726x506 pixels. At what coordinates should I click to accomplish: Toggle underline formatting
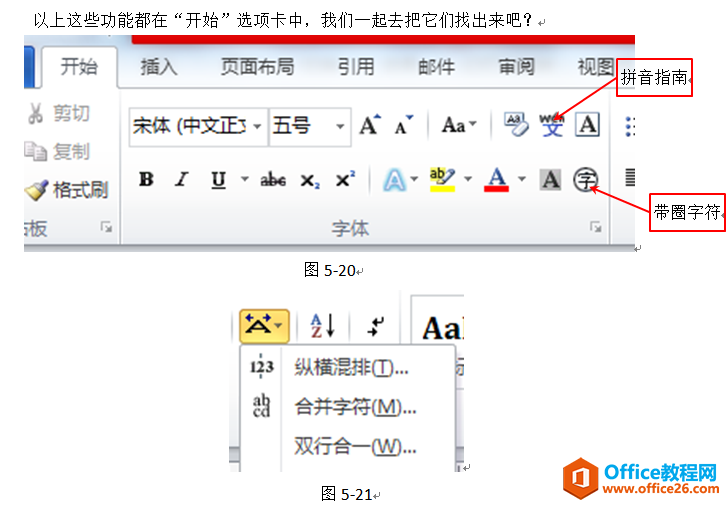(219, 180)
